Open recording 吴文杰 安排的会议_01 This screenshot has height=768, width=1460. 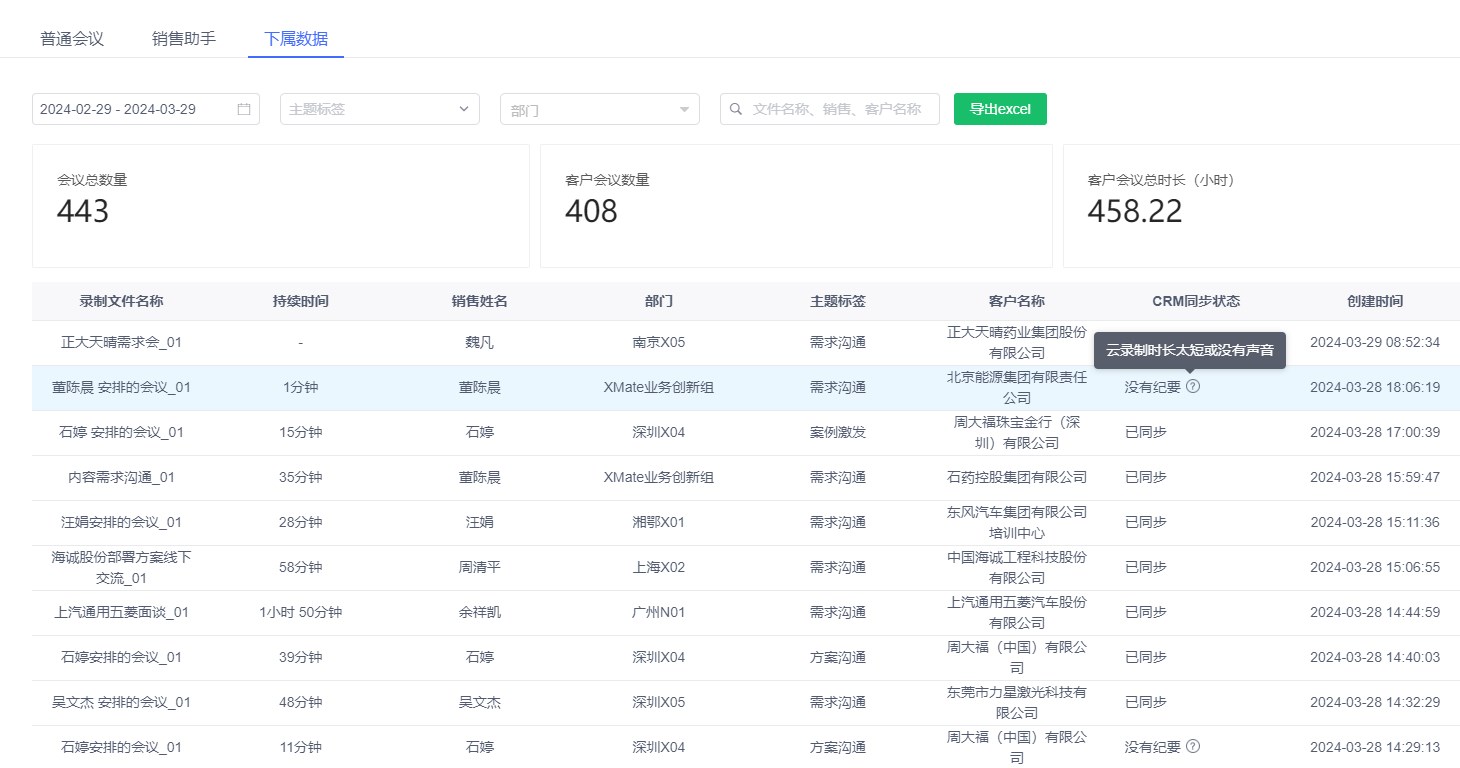(x=122, y=702)
